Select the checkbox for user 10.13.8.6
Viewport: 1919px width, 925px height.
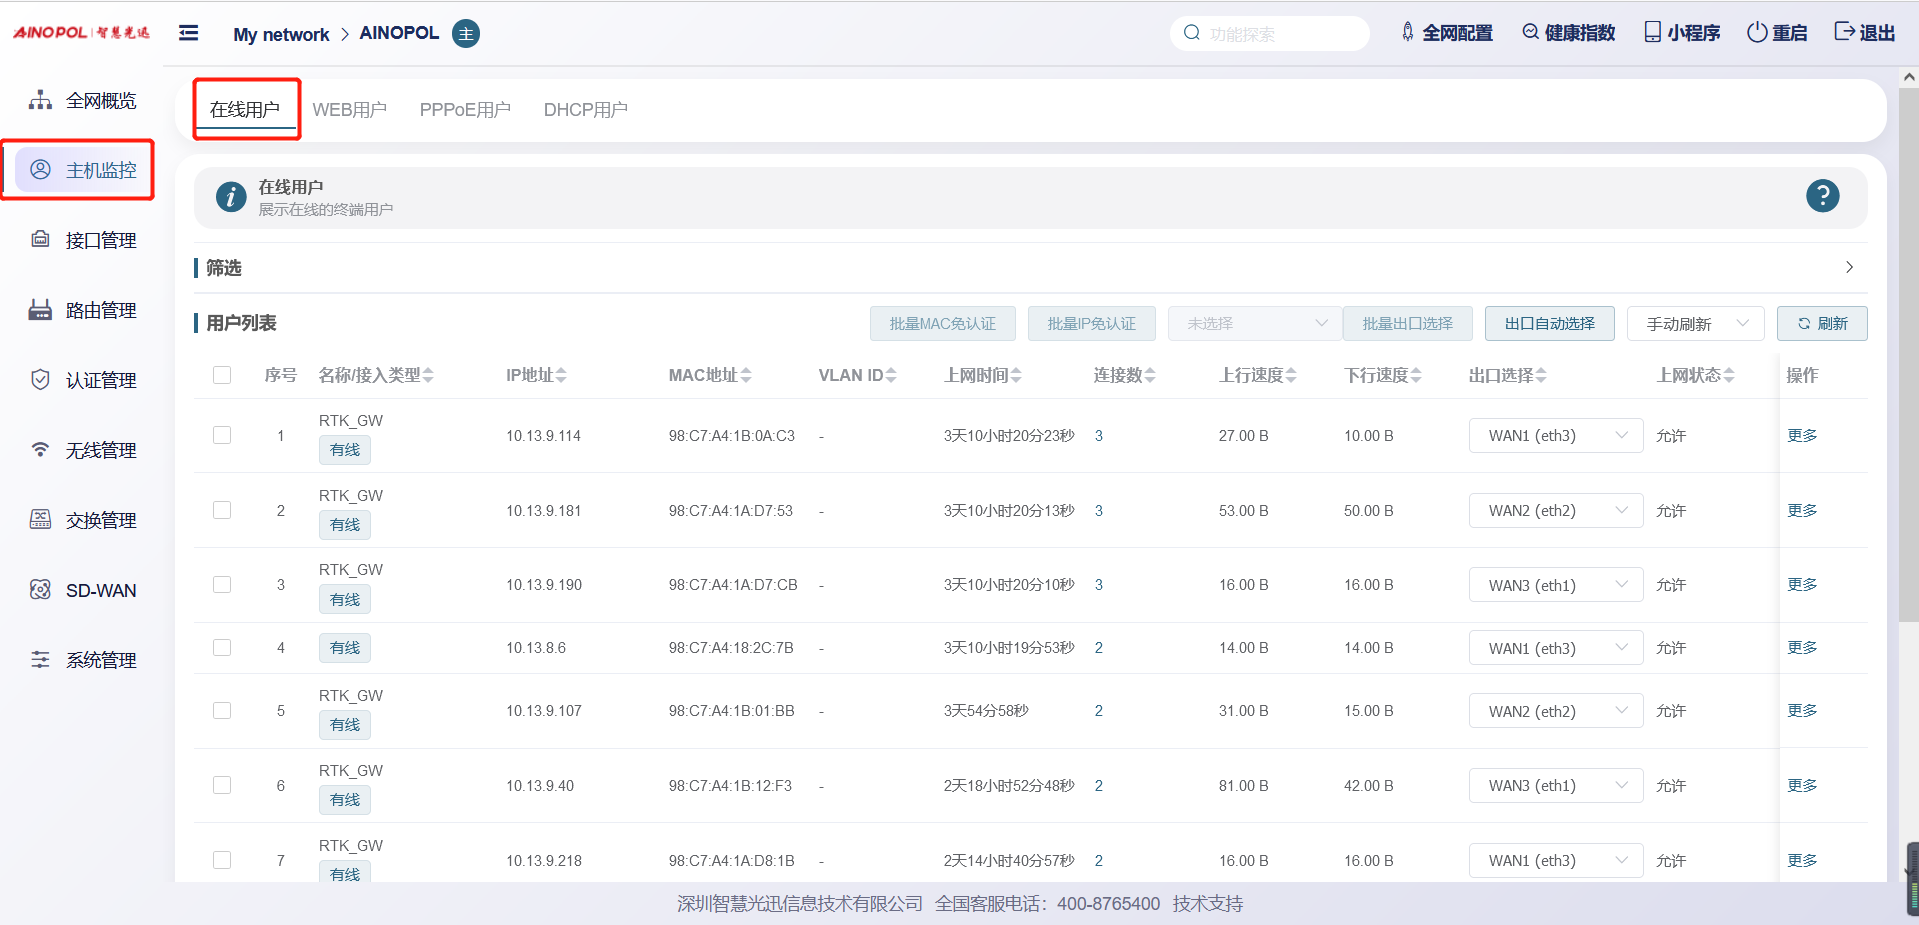pos(222,648)
